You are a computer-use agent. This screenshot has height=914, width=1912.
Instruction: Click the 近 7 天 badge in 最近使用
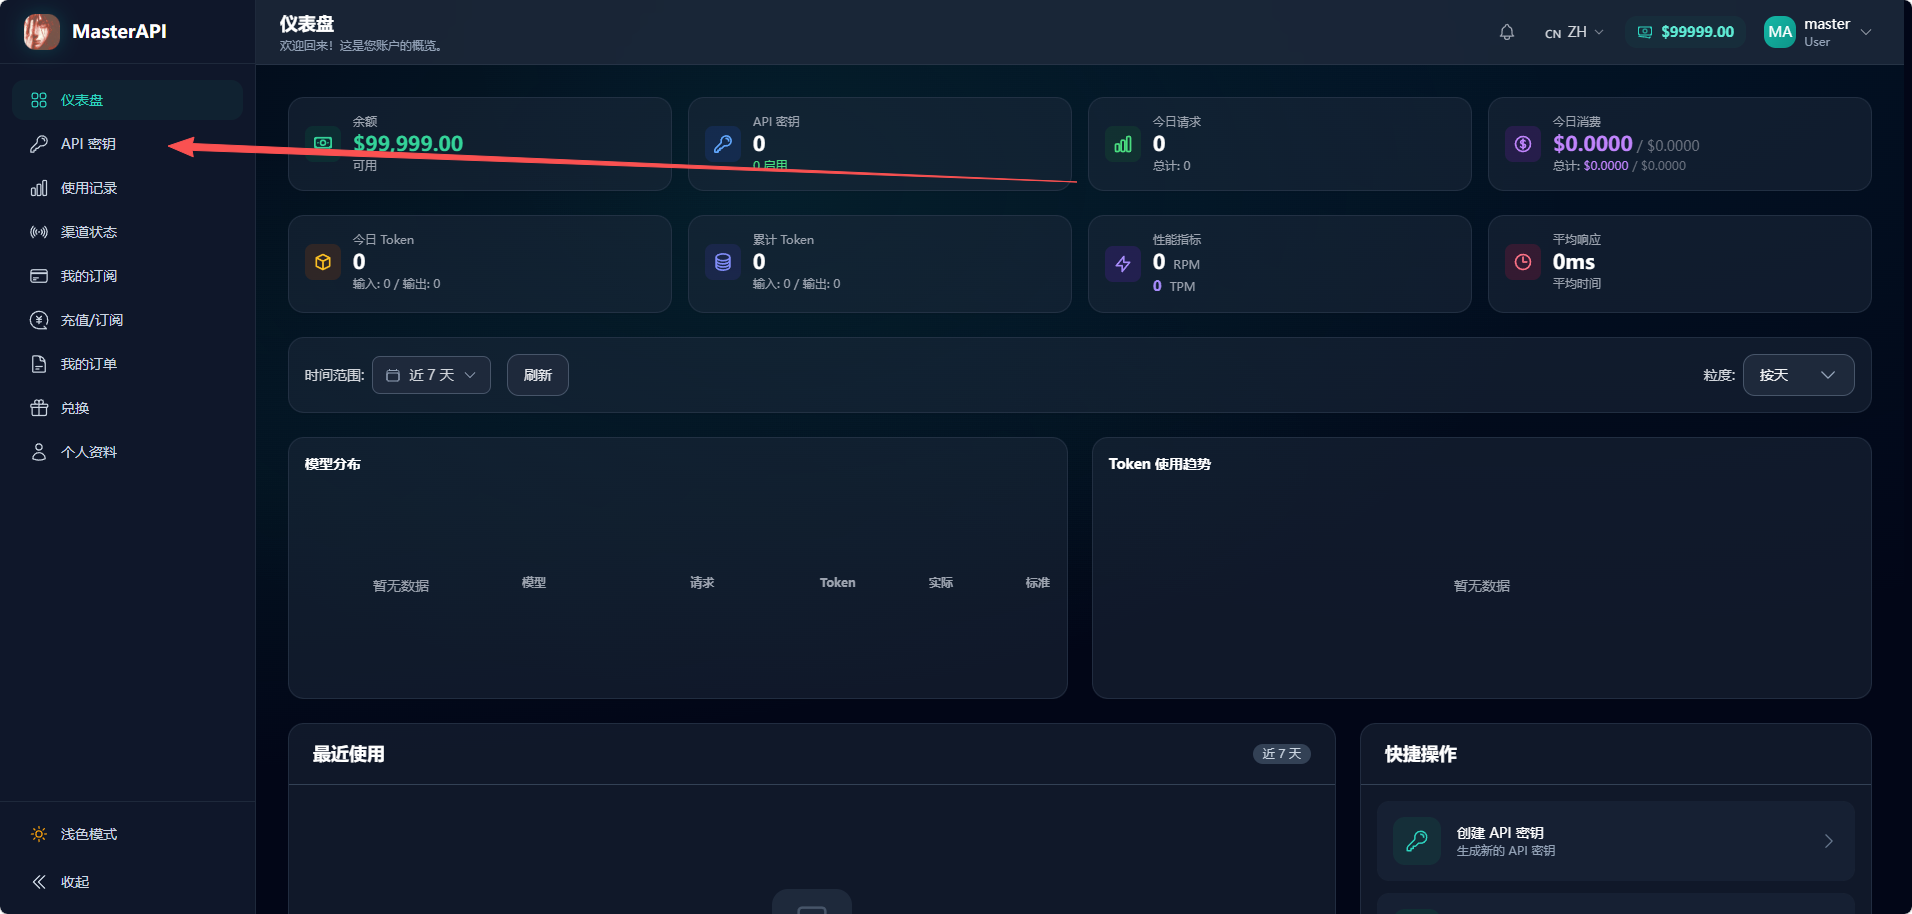tap(1282, 754)
